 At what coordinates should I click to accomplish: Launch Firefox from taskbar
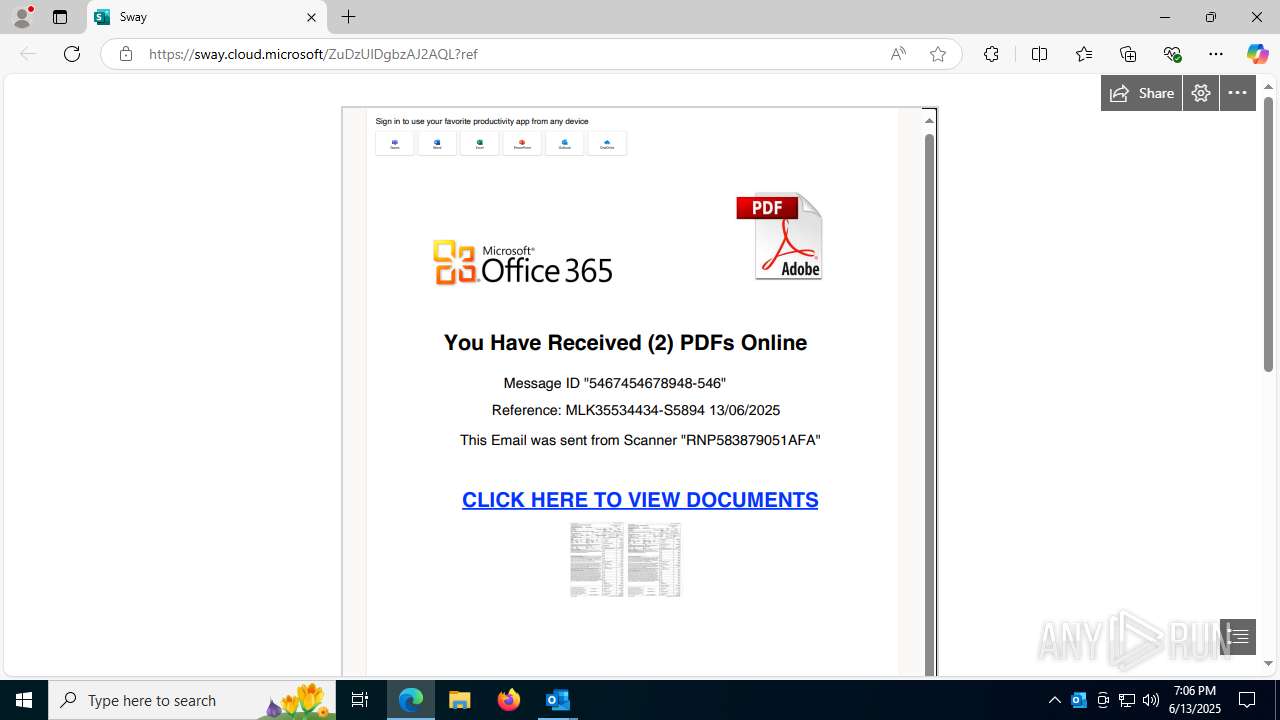point(509,700)
